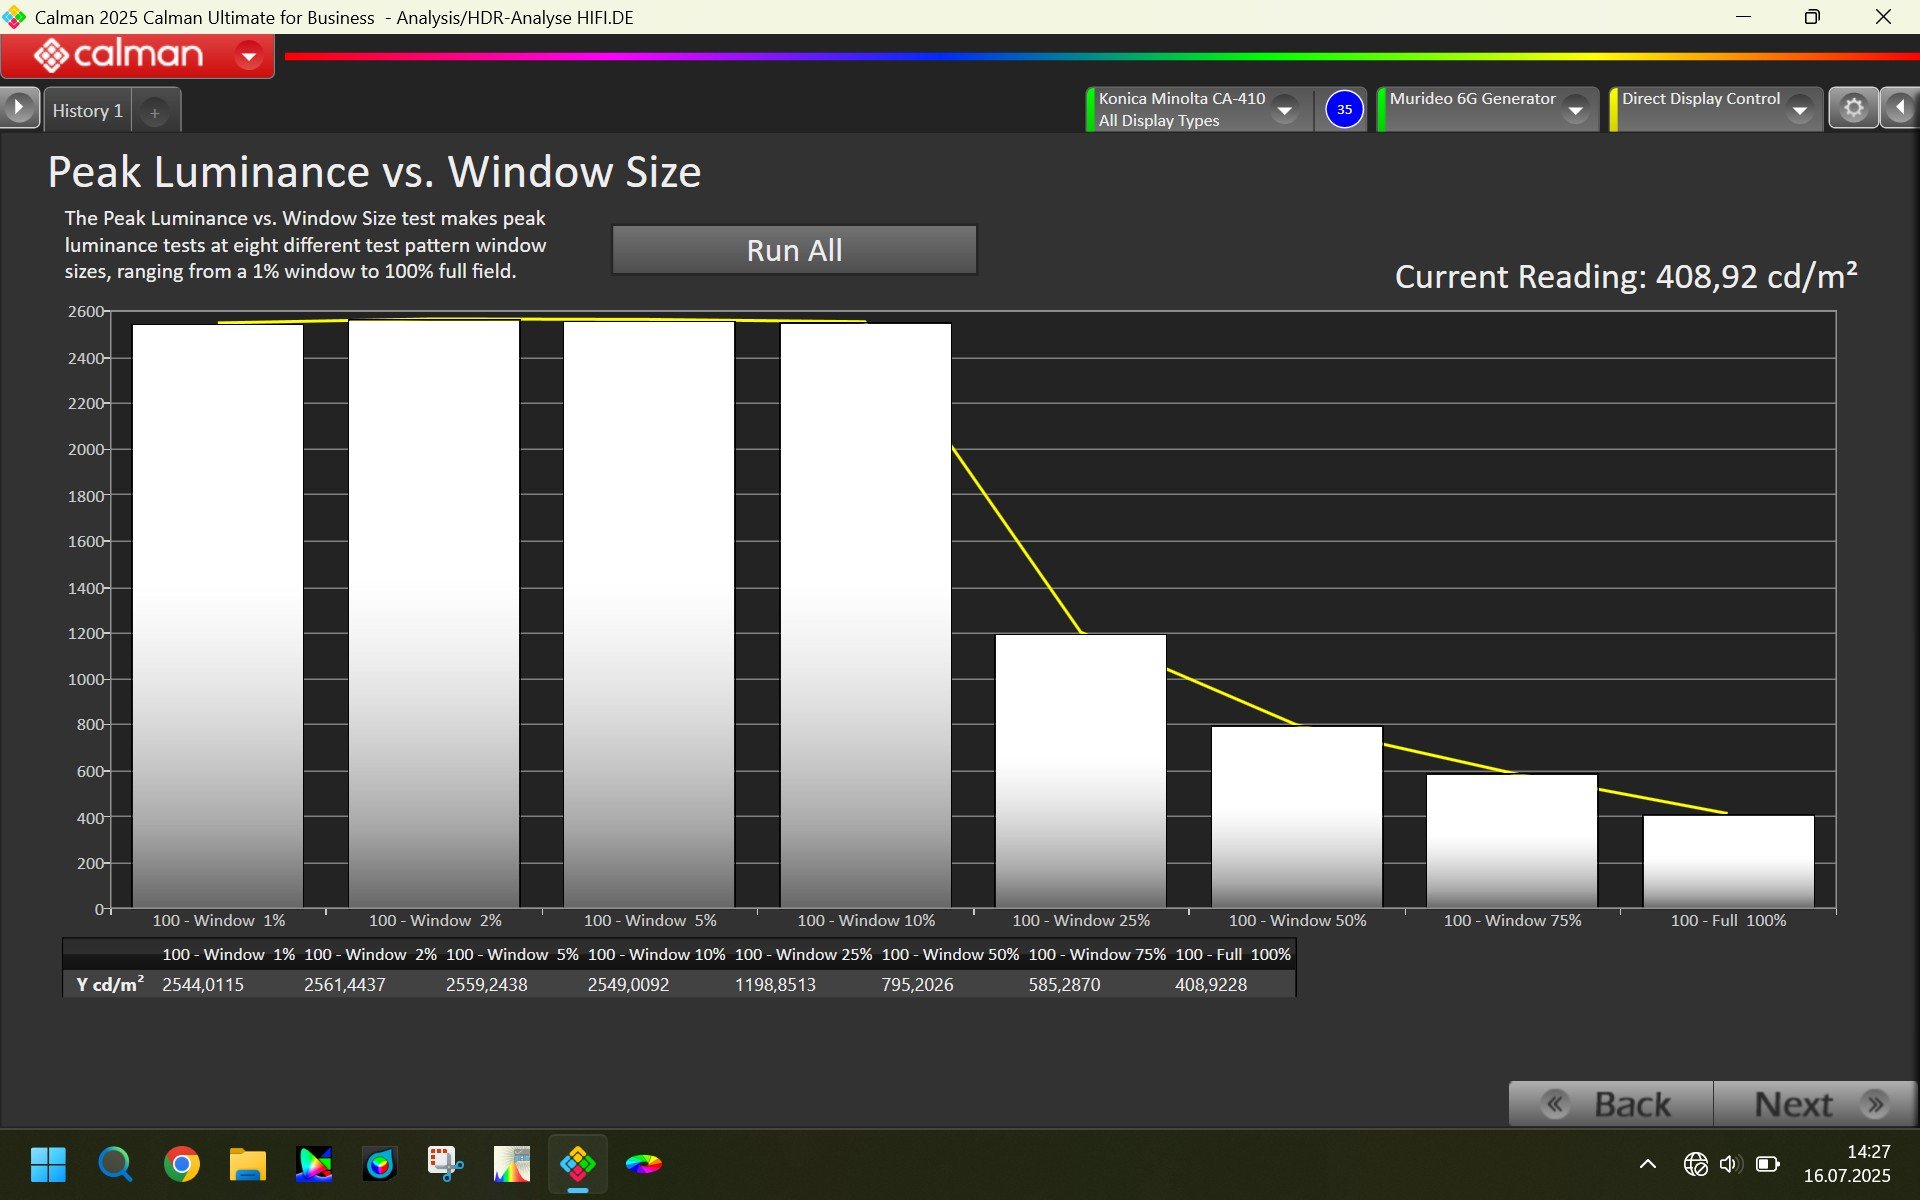Add a new history tab with plus
The image size is (1920, 1200).
click(155, 113)
